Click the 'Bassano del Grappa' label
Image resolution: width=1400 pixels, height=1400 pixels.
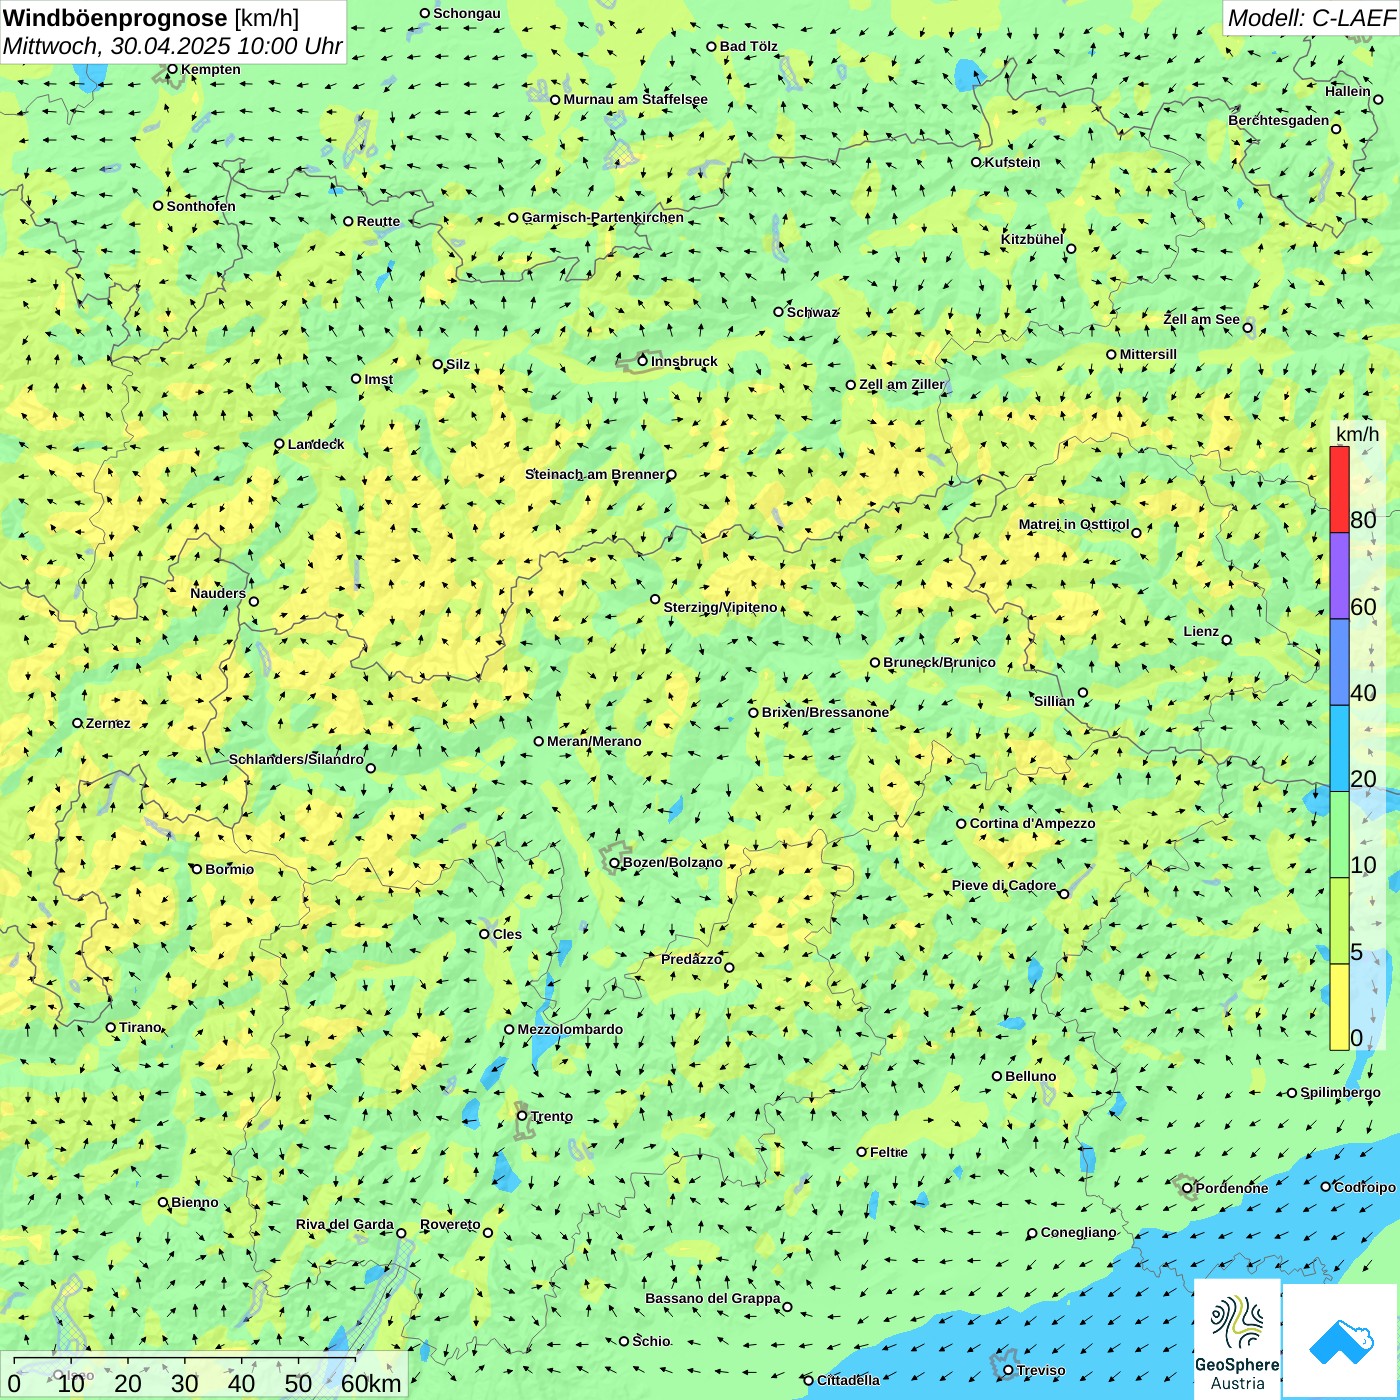[x=712, y=1298]
